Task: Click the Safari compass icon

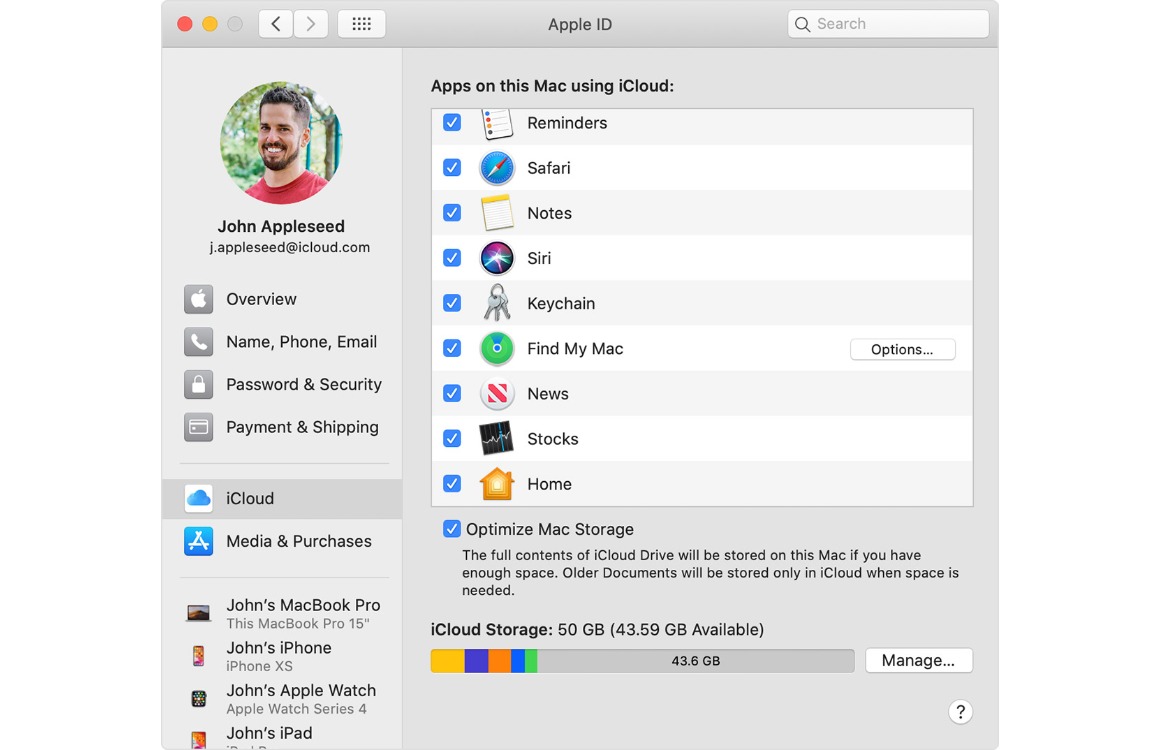Action: point(497,168)
